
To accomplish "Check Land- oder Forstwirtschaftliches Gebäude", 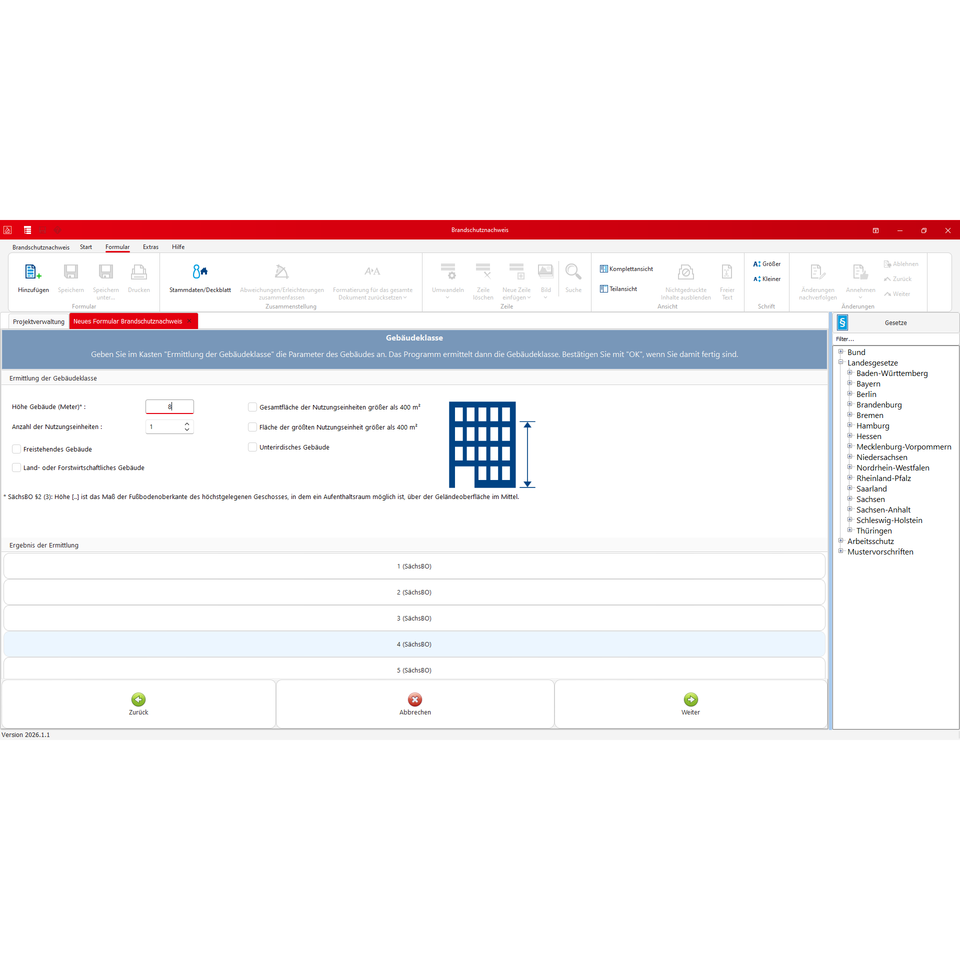I will point(17,467).
